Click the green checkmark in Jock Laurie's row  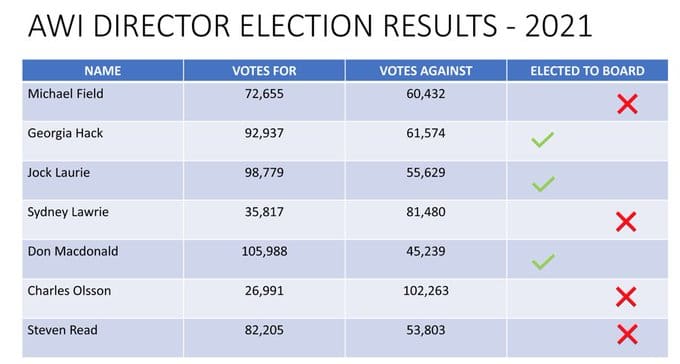543,184
